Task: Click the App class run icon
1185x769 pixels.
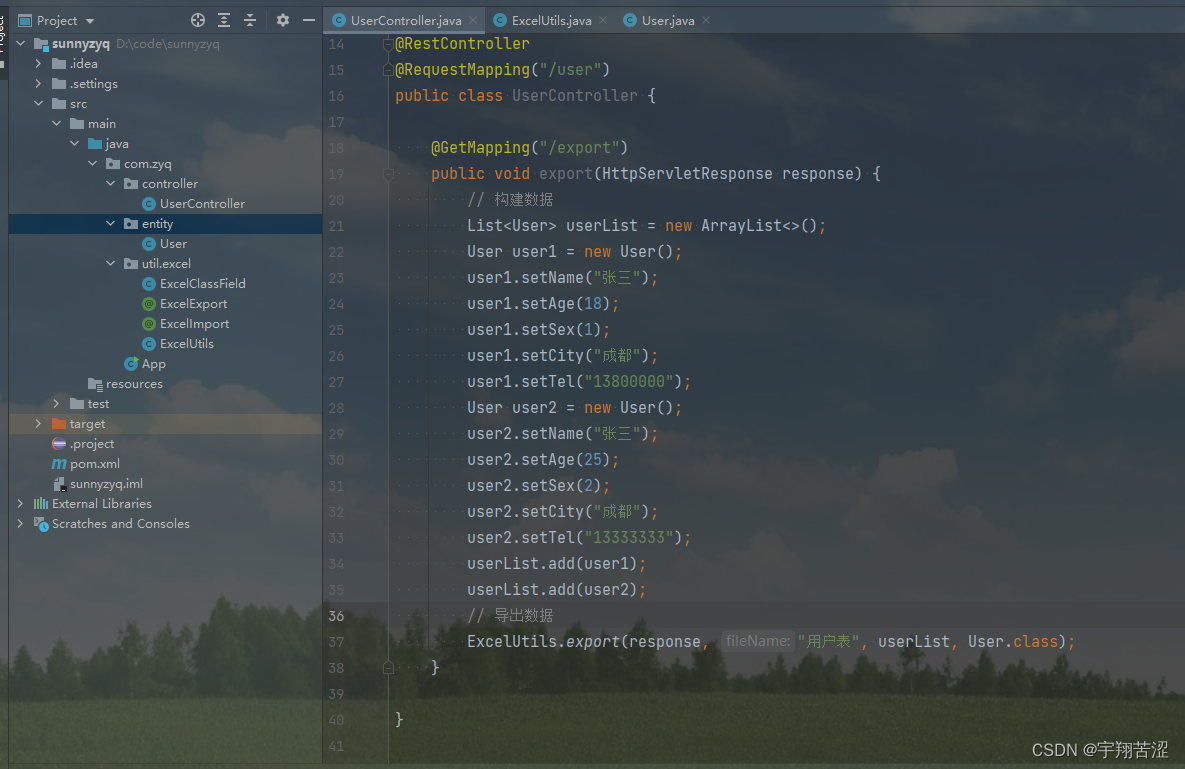Action: tap(131, 364)
